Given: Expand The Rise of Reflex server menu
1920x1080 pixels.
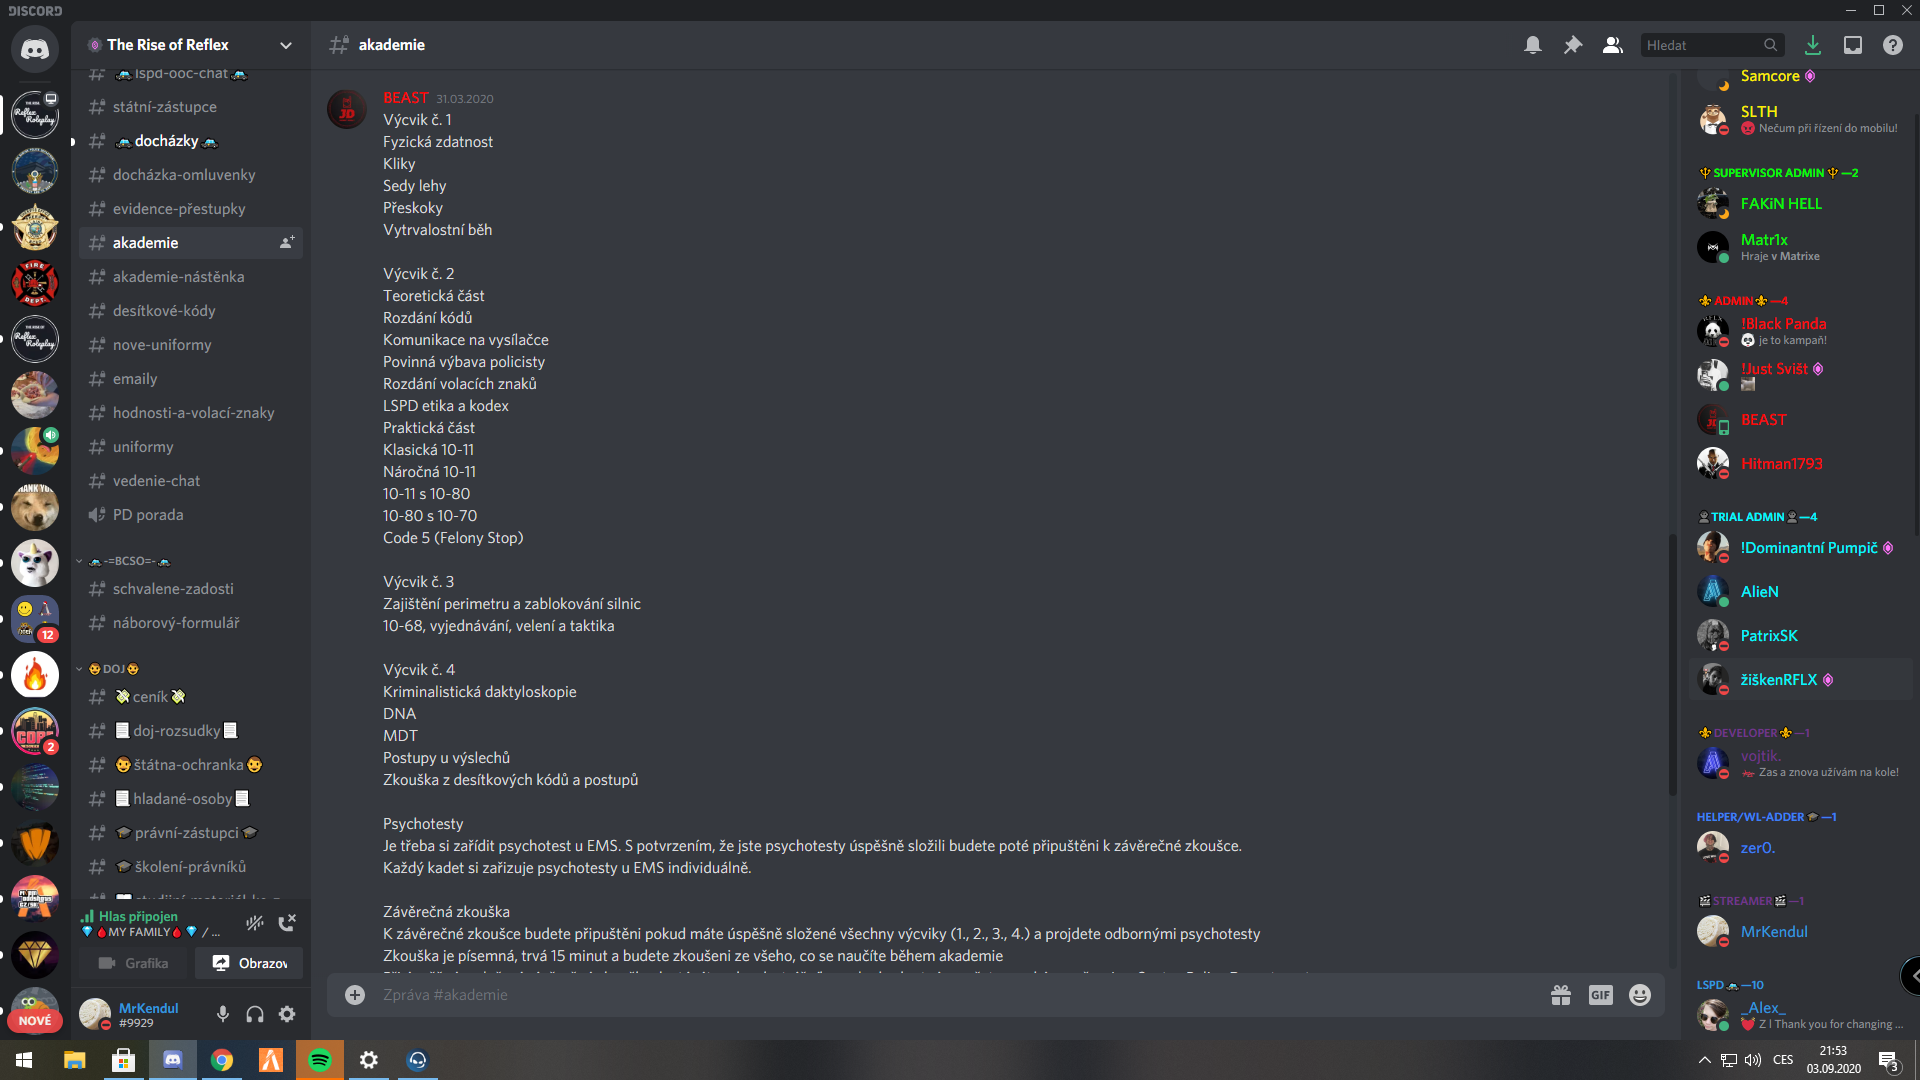Looking at the screenshot, I should (191, 45).
